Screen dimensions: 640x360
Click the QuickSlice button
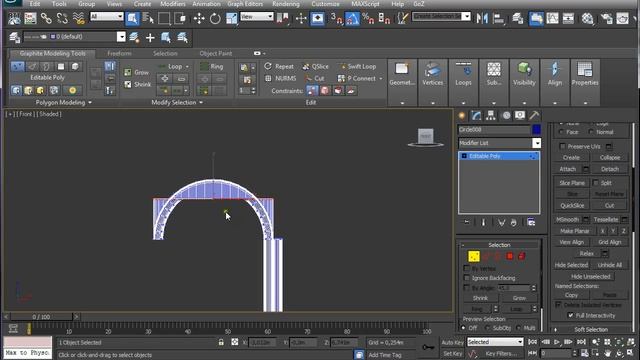[x=572, y=205]
